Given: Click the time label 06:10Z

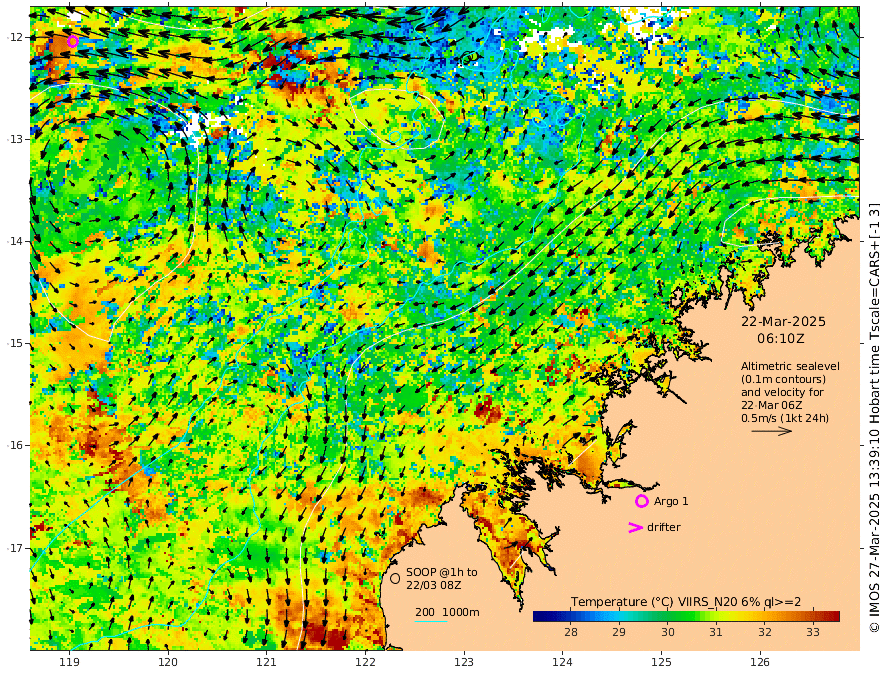Looking at the screenshot, I should tap(781, 339).
